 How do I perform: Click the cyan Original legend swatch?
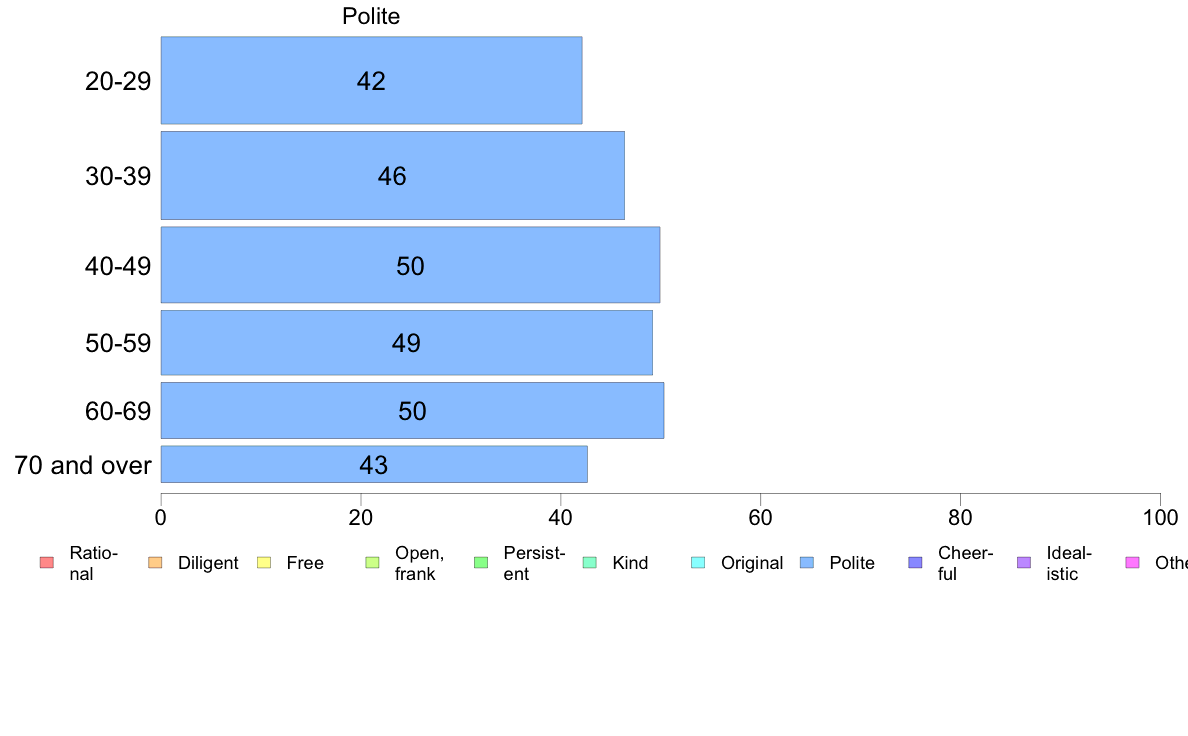(699, 562)
